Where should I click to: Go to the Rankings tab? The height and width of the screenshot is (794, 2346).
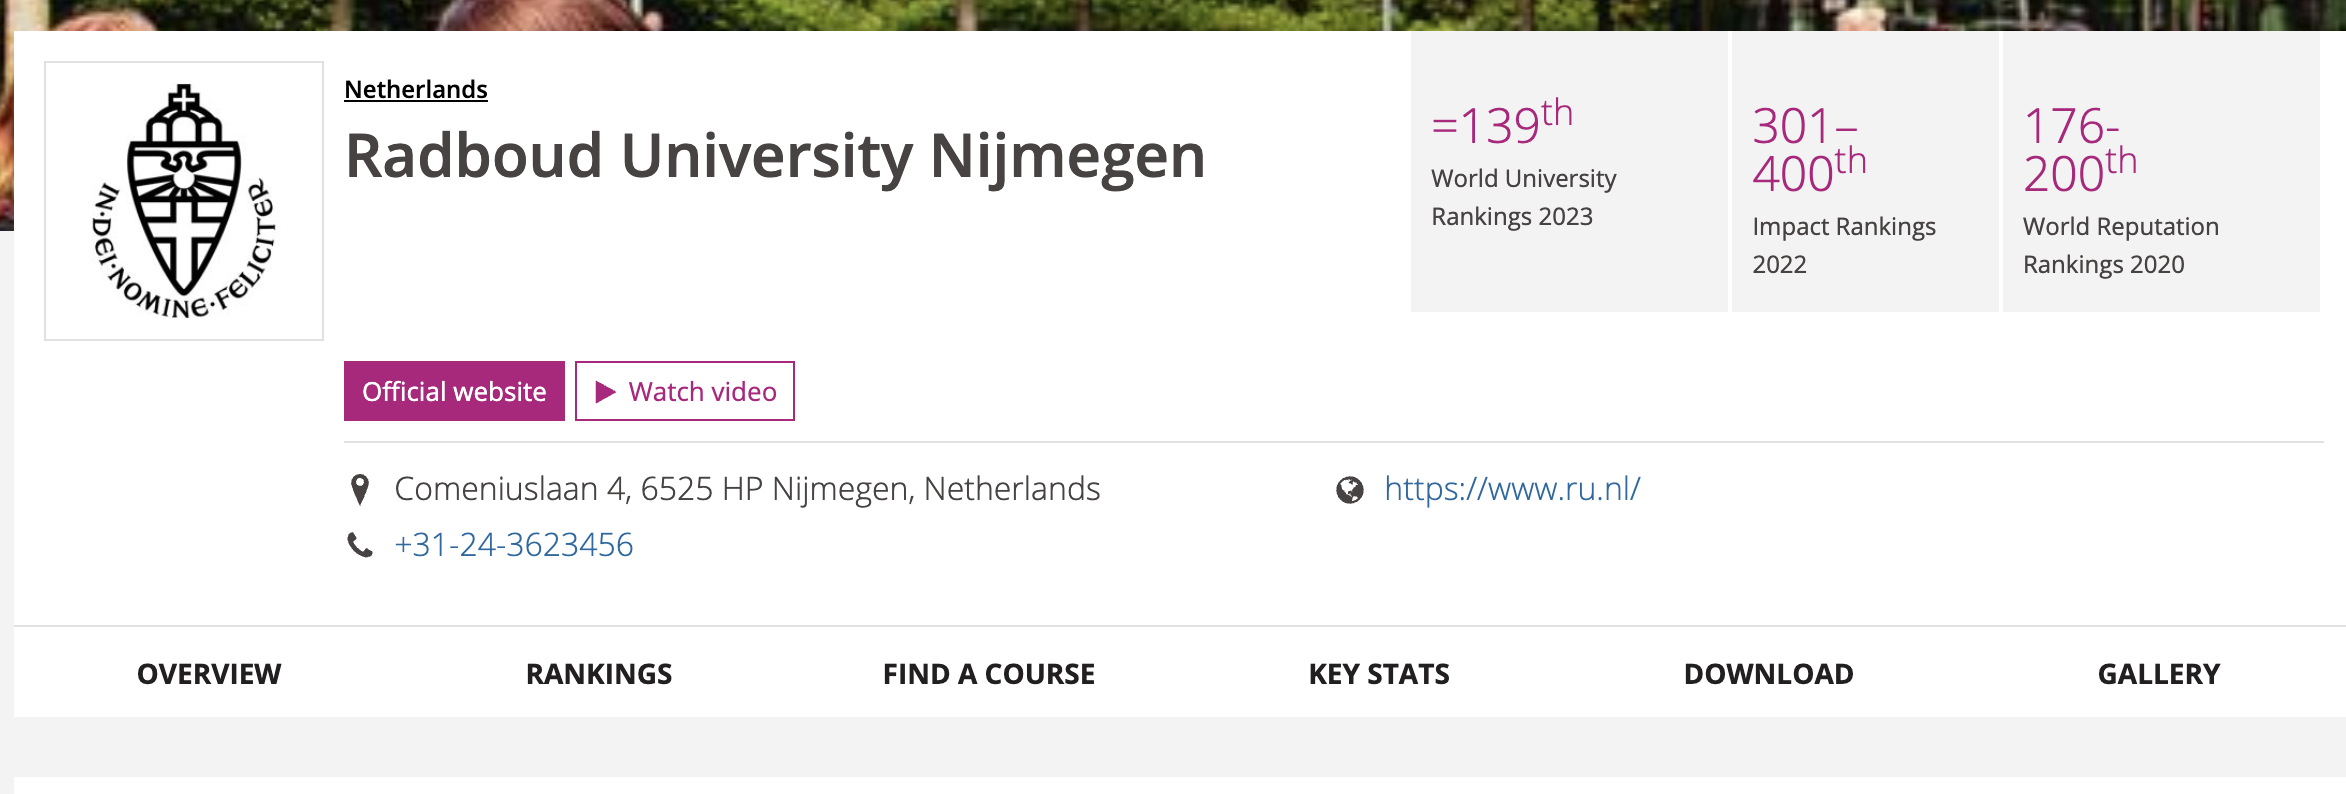coord(599,674)
